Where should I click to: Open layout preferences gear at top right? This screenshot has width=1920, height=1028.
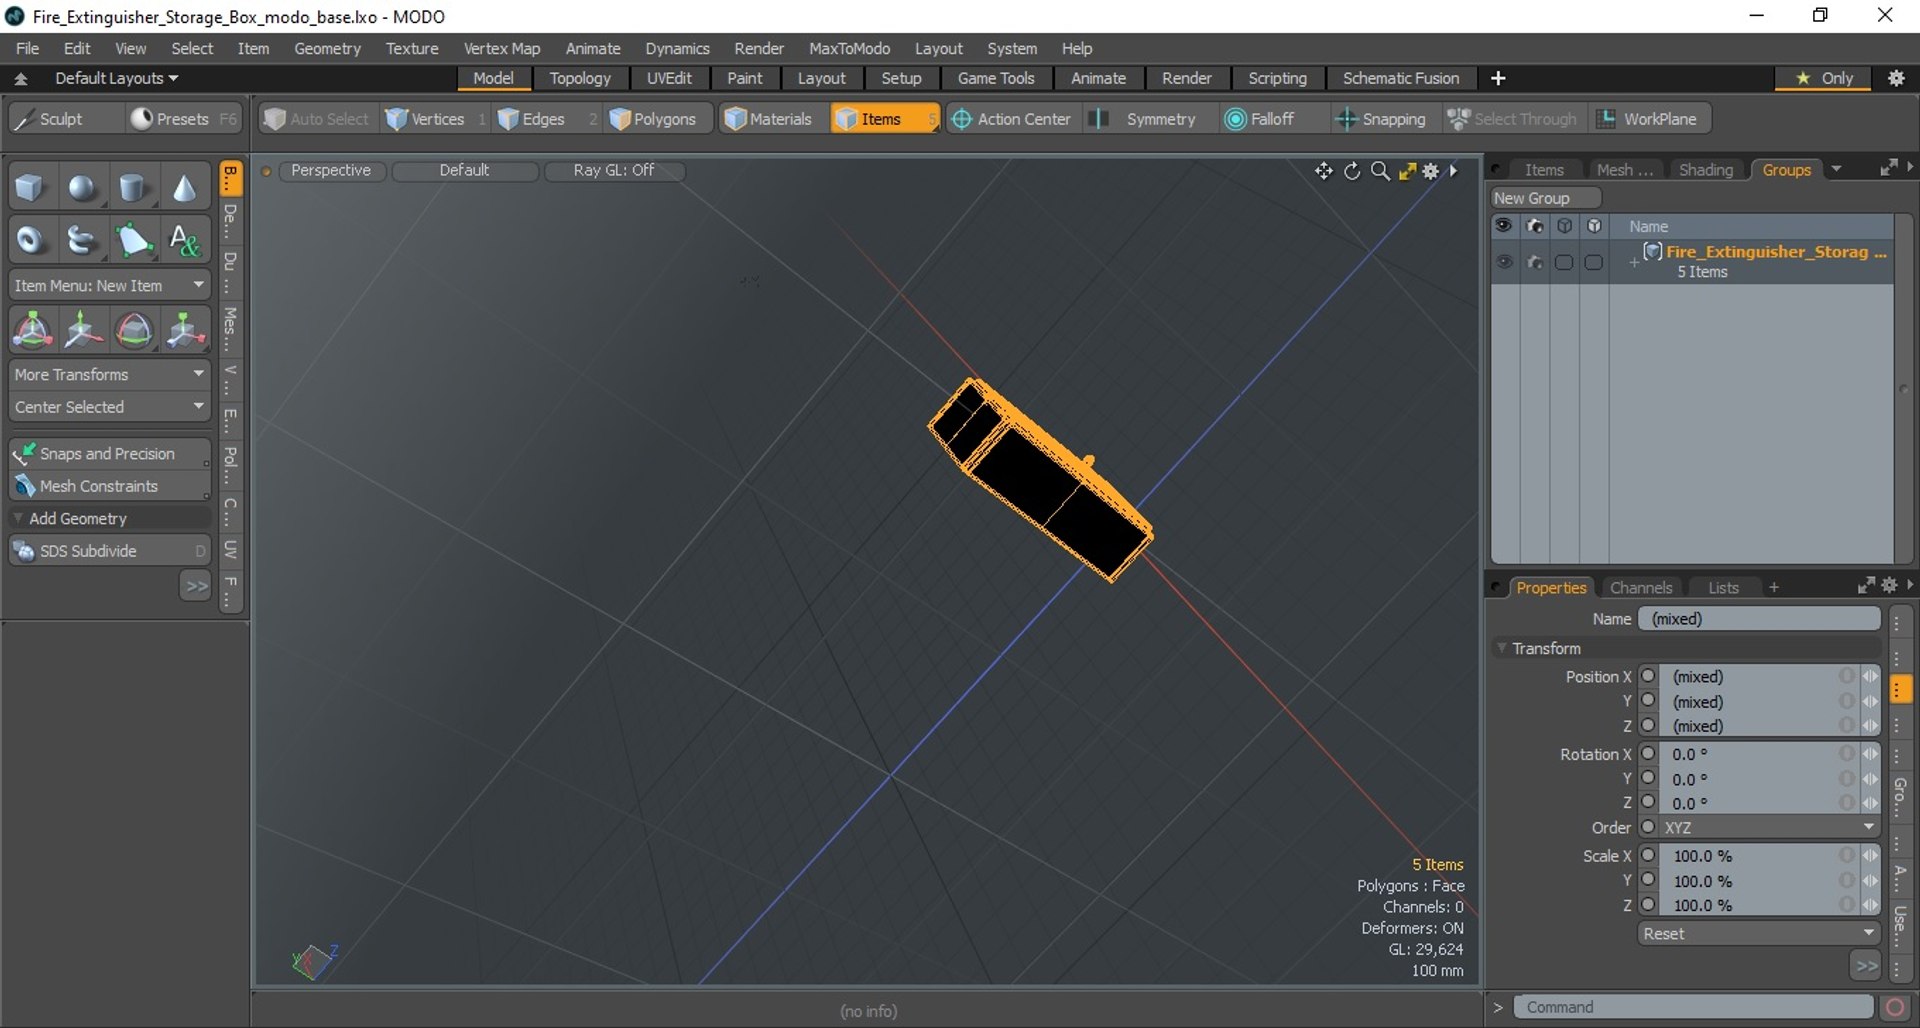(x=1896, y=78)
